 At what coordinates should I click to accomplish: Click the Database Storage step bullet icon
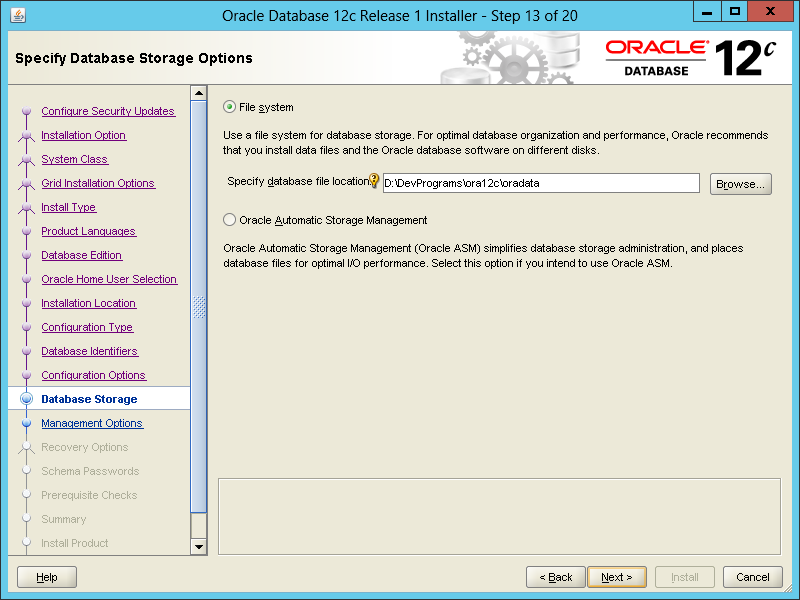[x=27, y=399]
